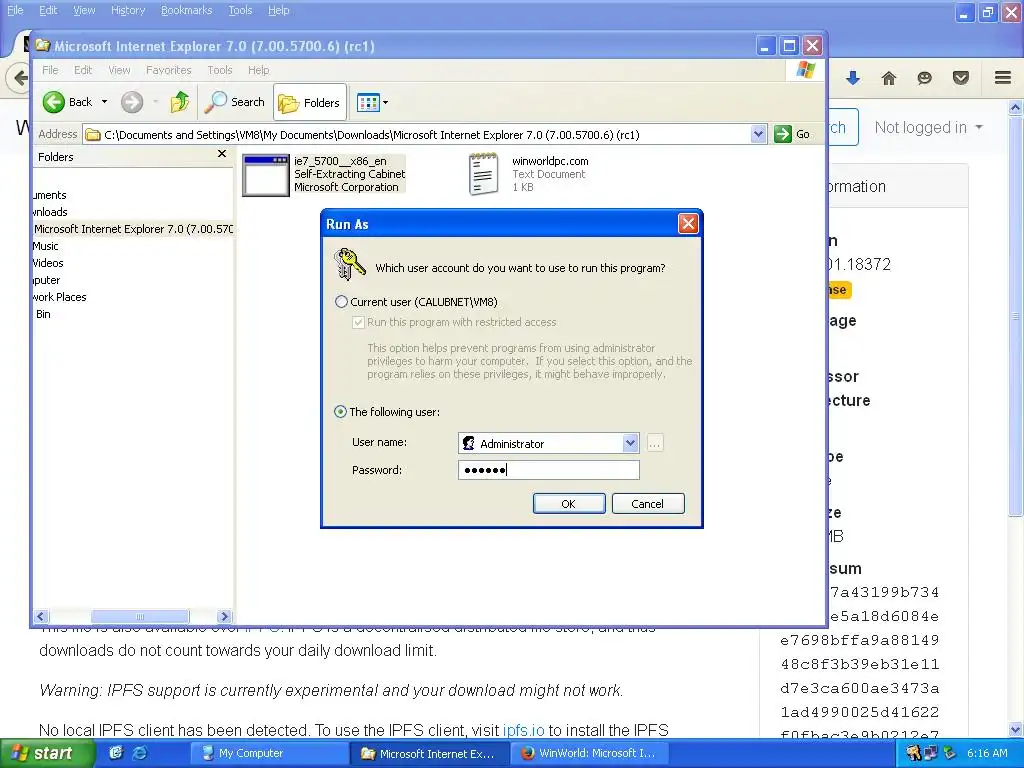This screenshot has height=768, width=1024.
Task: Open the Explorer Help menu
Action: [259, 70]
